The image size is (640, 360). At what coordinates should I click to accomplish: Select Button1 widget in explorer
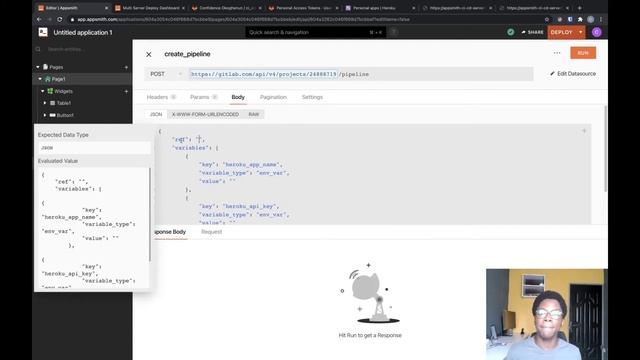[65, 116]
